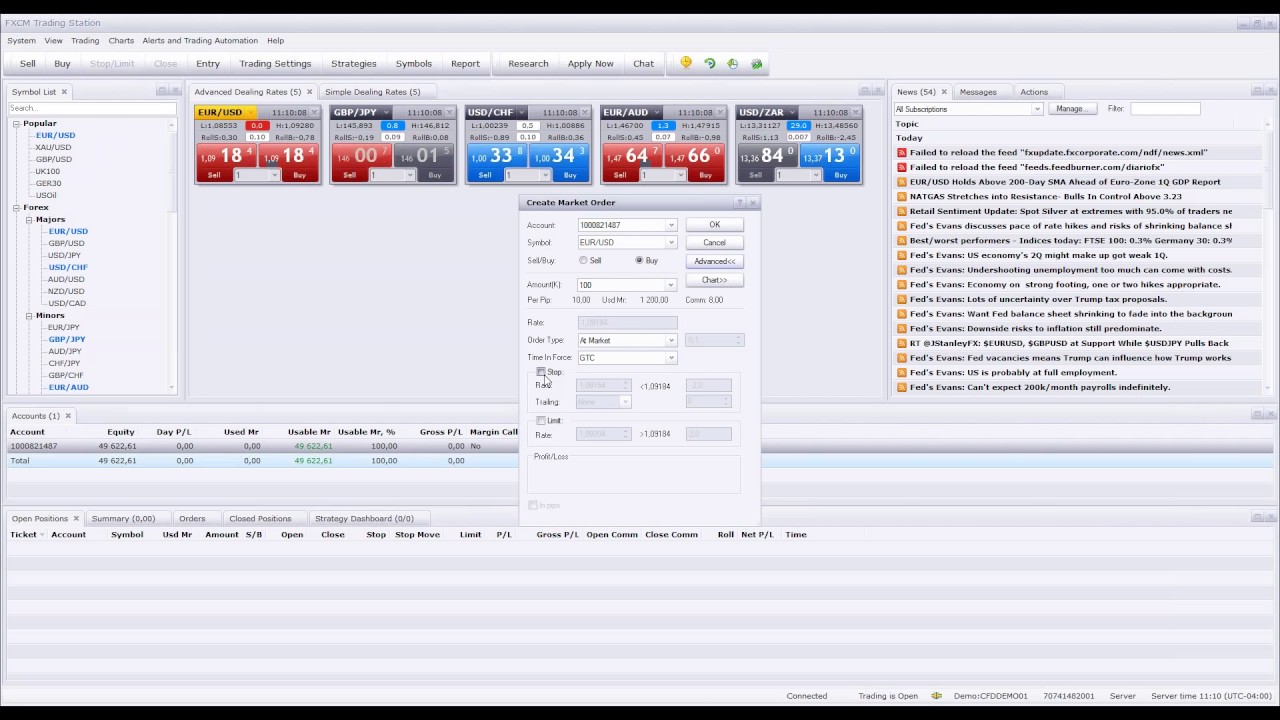The height and width of the screenshot is (720, 1280).
Task: Select XAU/USD in the Popular tree
Action: [53, 148]
